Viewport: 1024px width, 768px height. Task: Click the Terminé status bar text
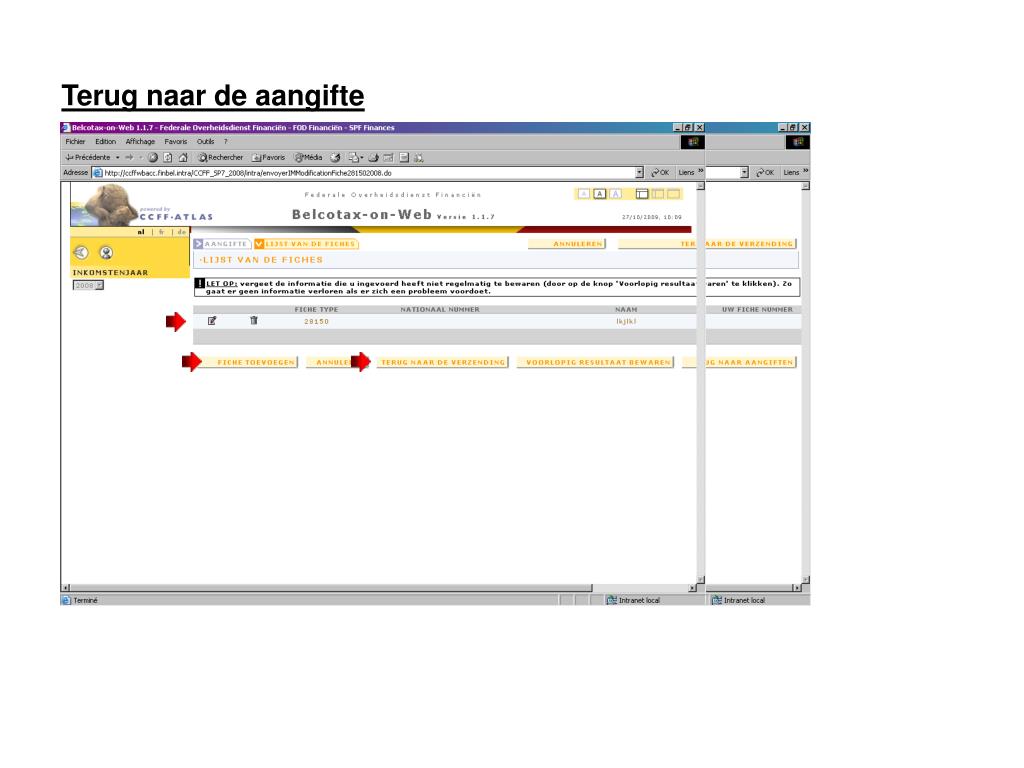click(x=85, y=600)
